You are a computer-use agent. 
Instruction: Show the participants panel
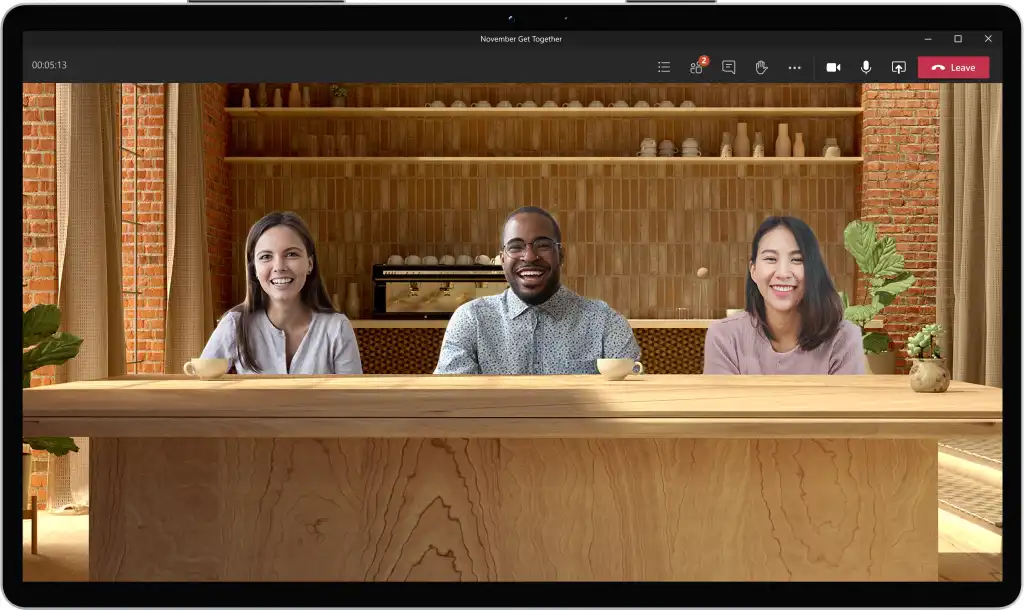(x=696, y=68)
